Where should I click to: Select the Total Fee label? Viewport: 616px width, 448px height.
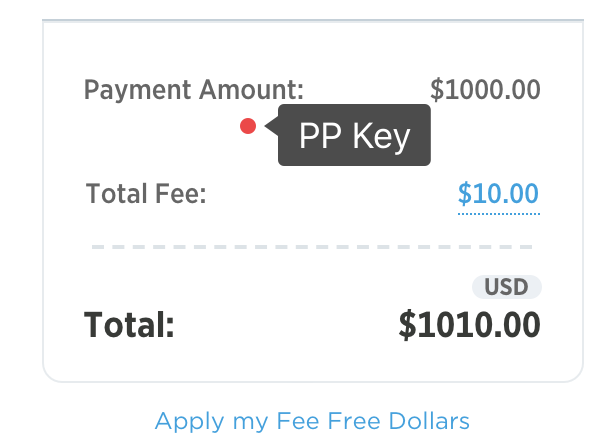tap(146, 193)
